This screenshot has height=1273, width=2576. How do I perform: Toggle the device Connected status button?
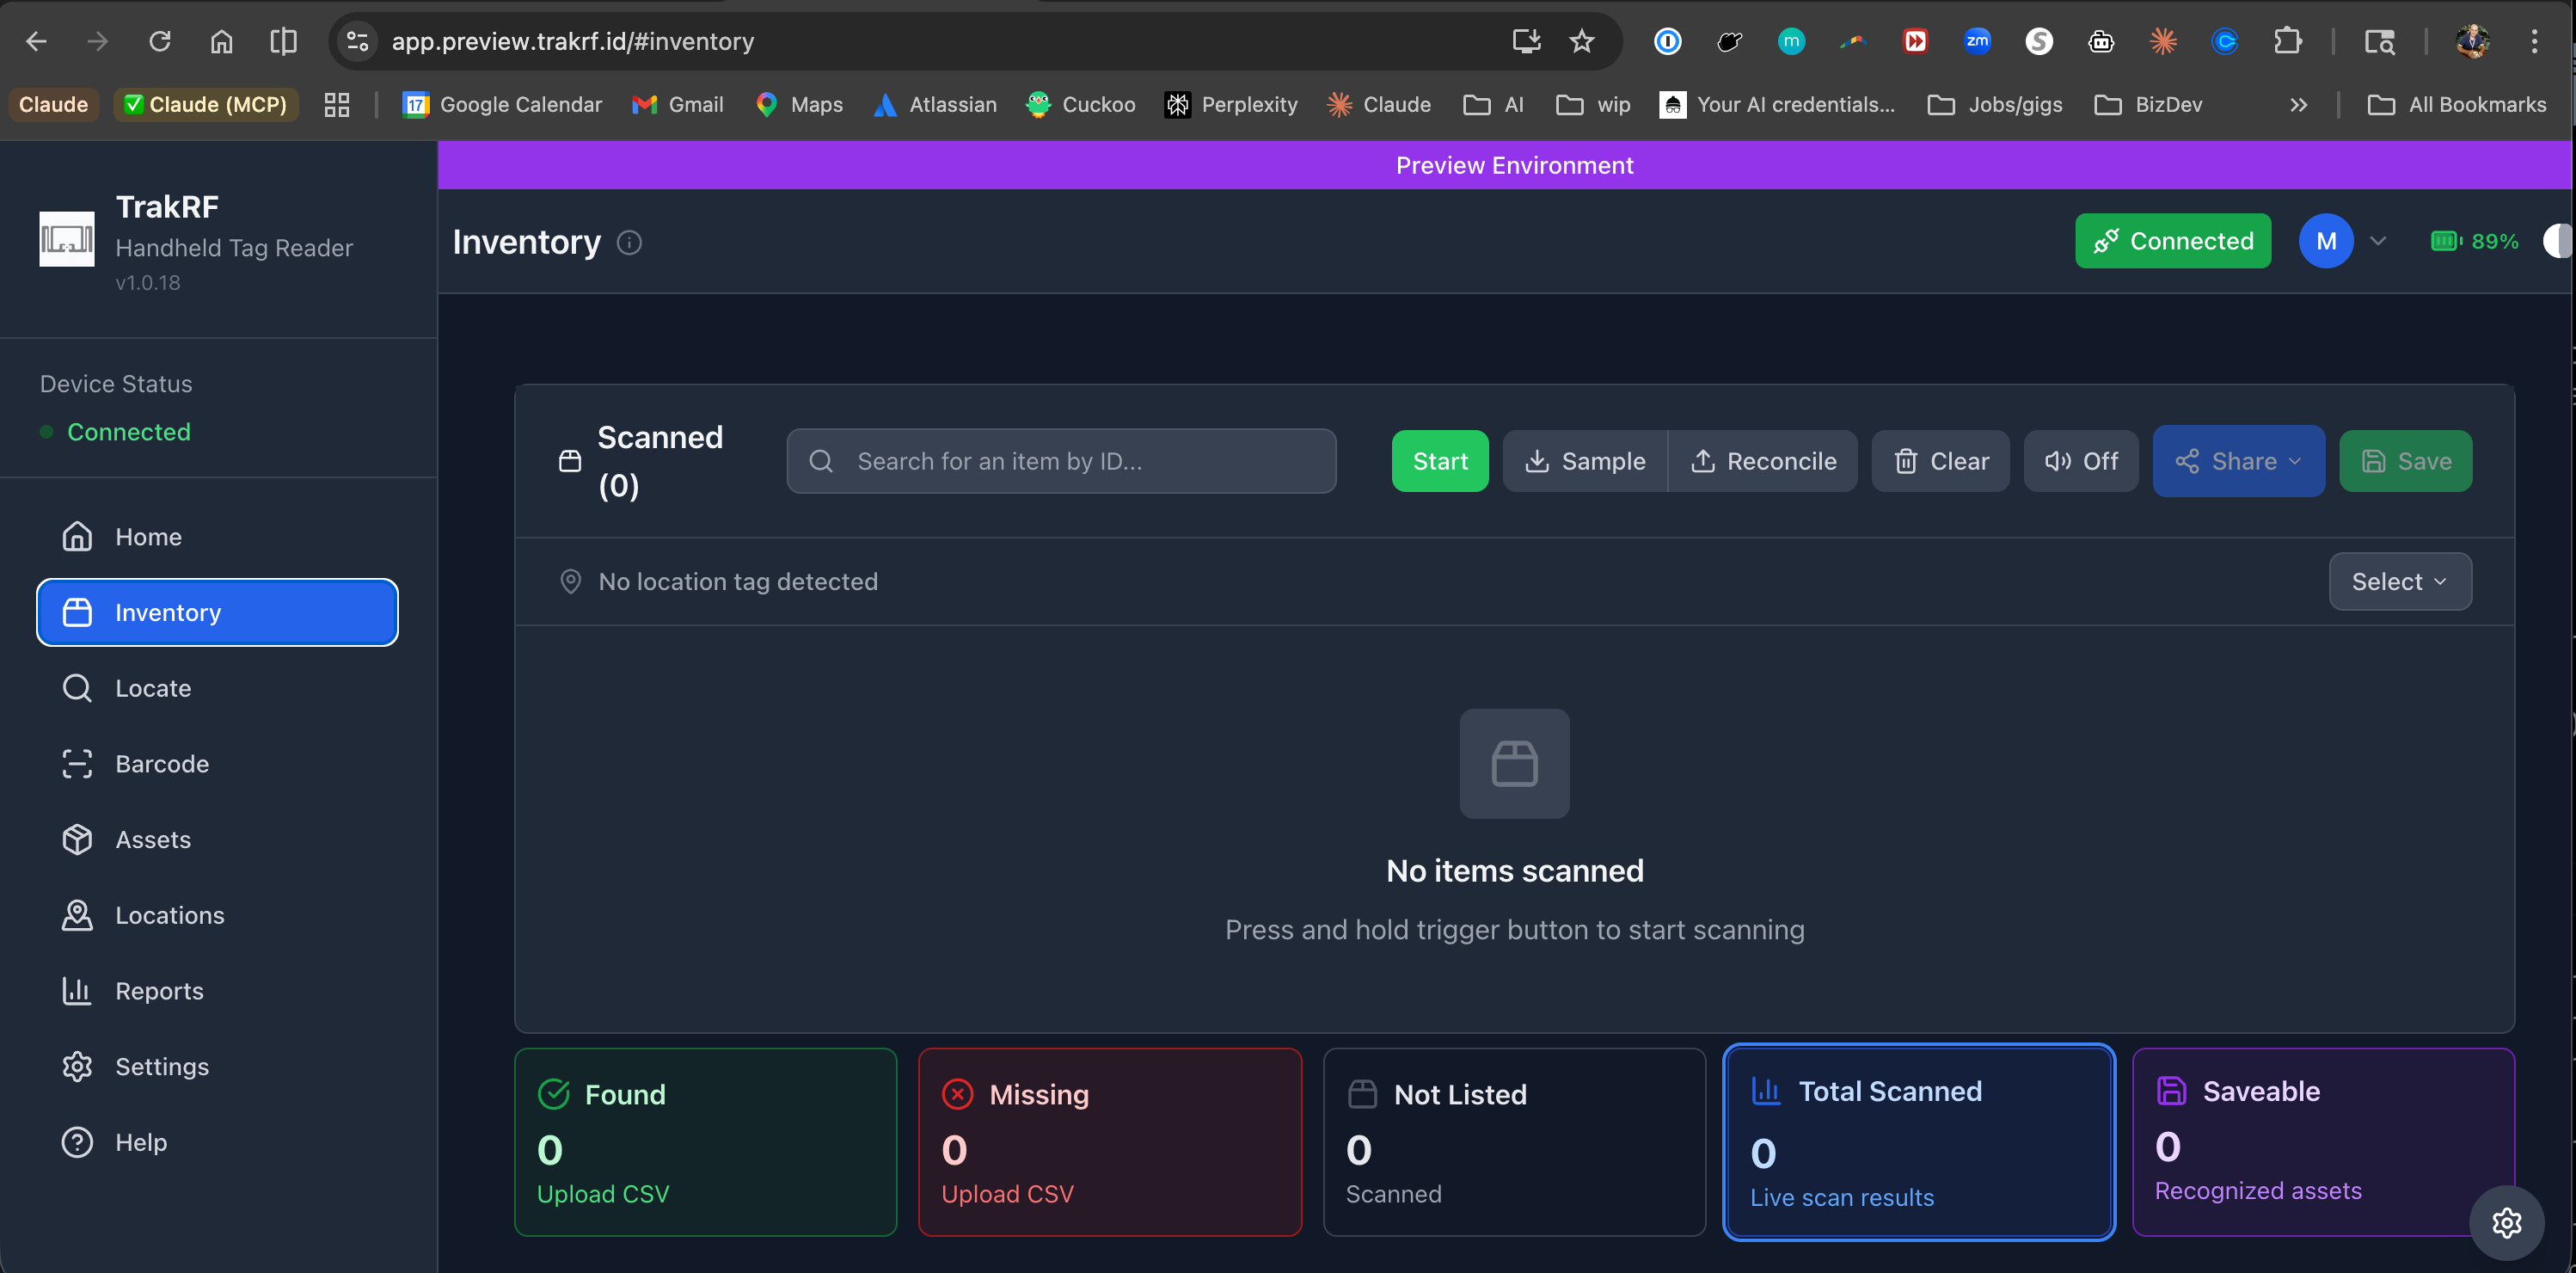click(x=2172, y=241)
